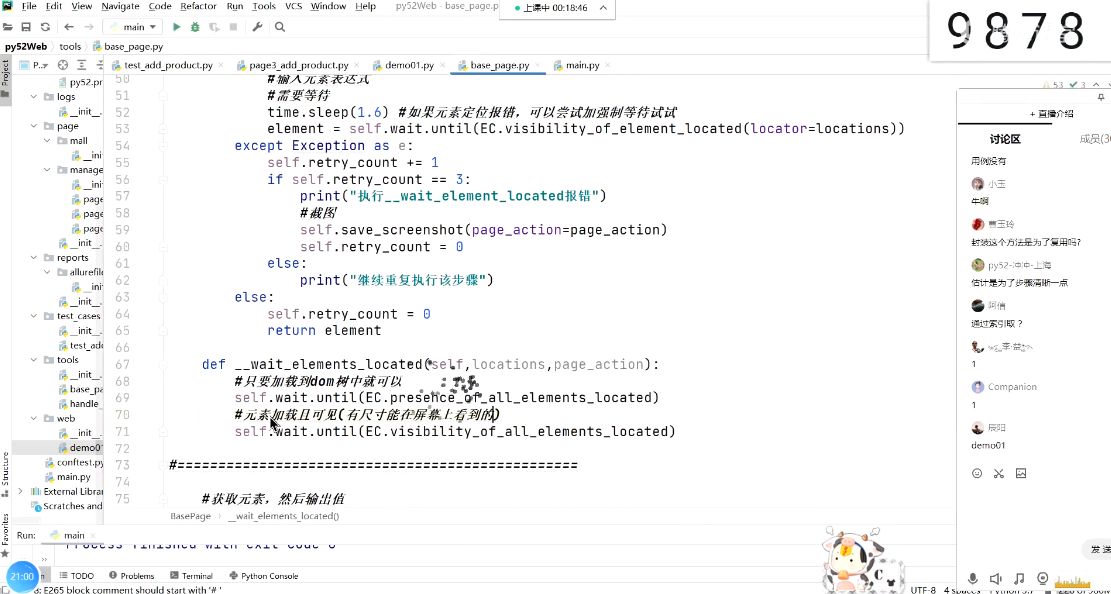Collapse the web folder
The width and height of the screenshot is (1111, 594).
(33, 419)
